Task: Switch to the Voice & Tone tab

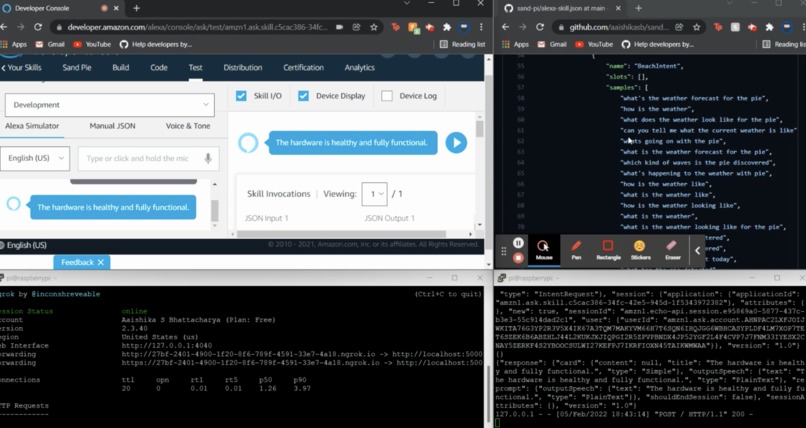Action: [x=188, y=126]
